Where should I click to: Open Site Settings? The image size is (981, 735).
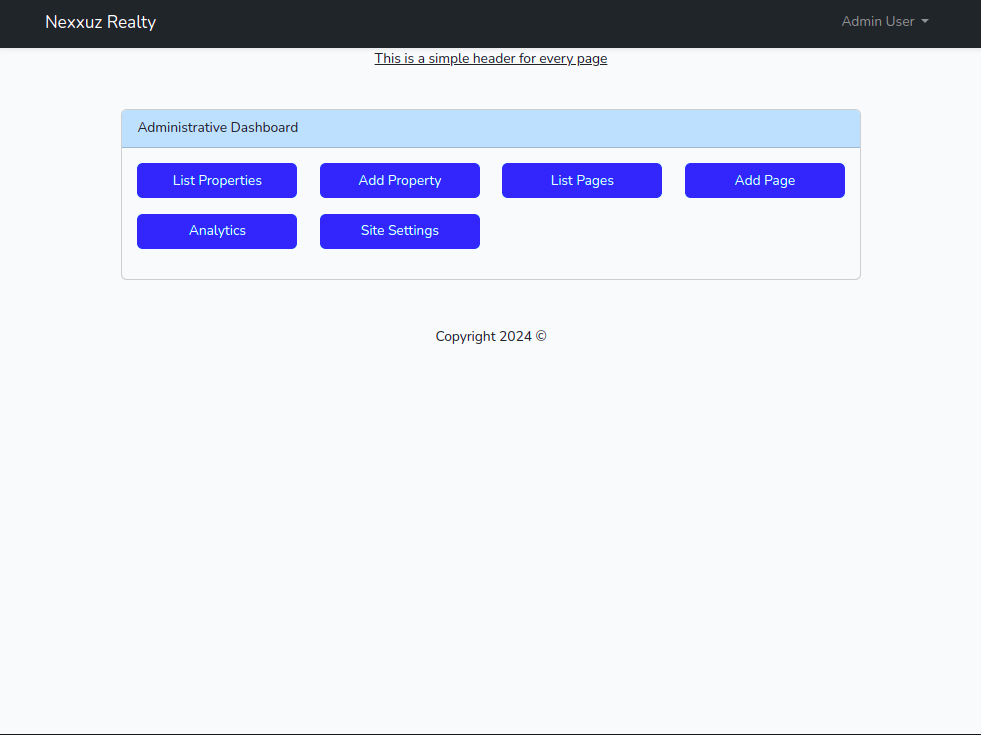(400, 231)
